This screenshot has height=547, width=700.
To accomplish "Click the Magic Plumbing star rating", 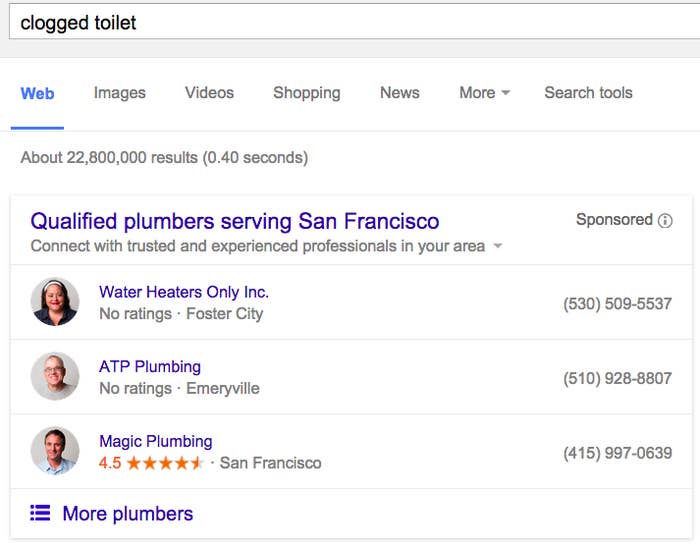I will [165, 463].
